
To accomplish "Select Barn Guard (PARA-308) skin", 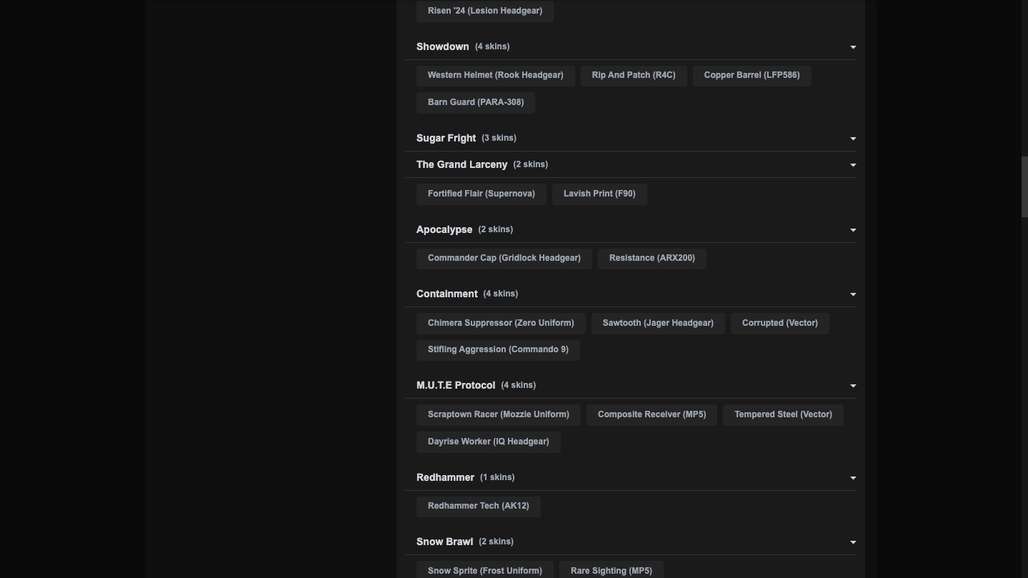I will 475,102.
